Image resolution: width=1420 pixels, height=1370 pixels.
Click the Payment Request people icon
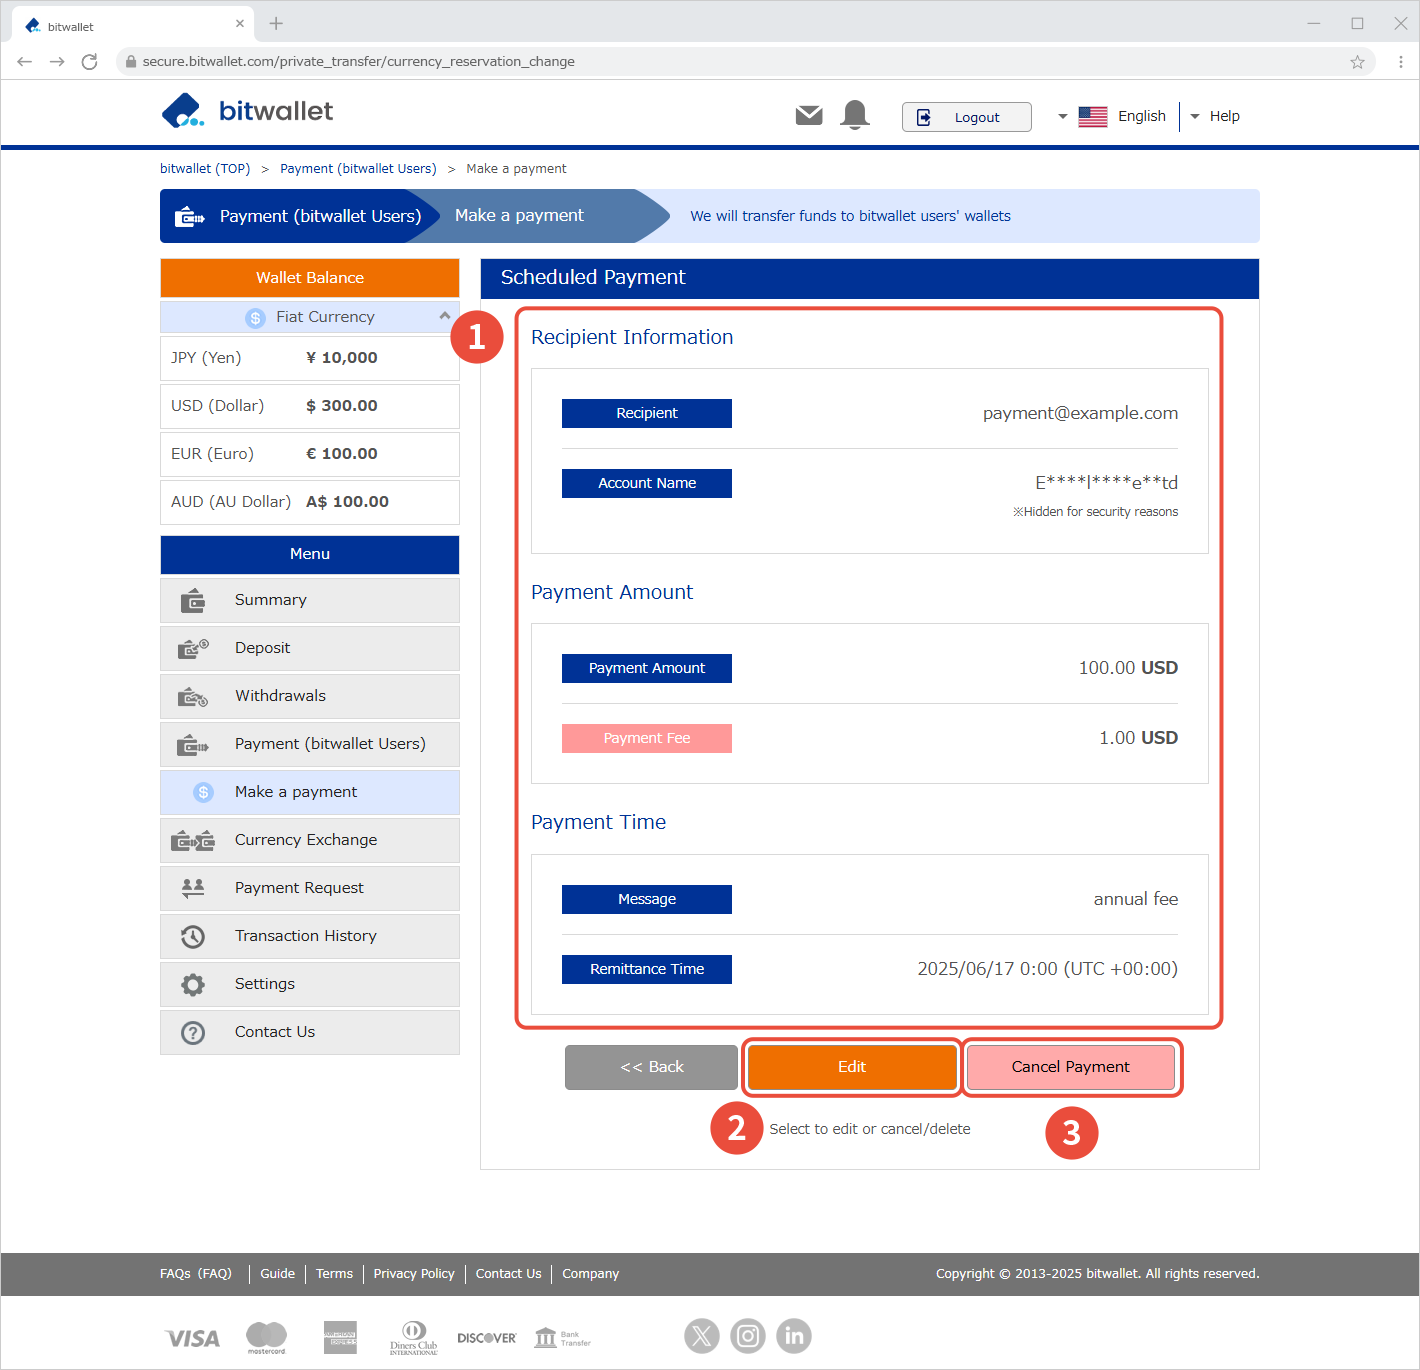tap(193, 888)
